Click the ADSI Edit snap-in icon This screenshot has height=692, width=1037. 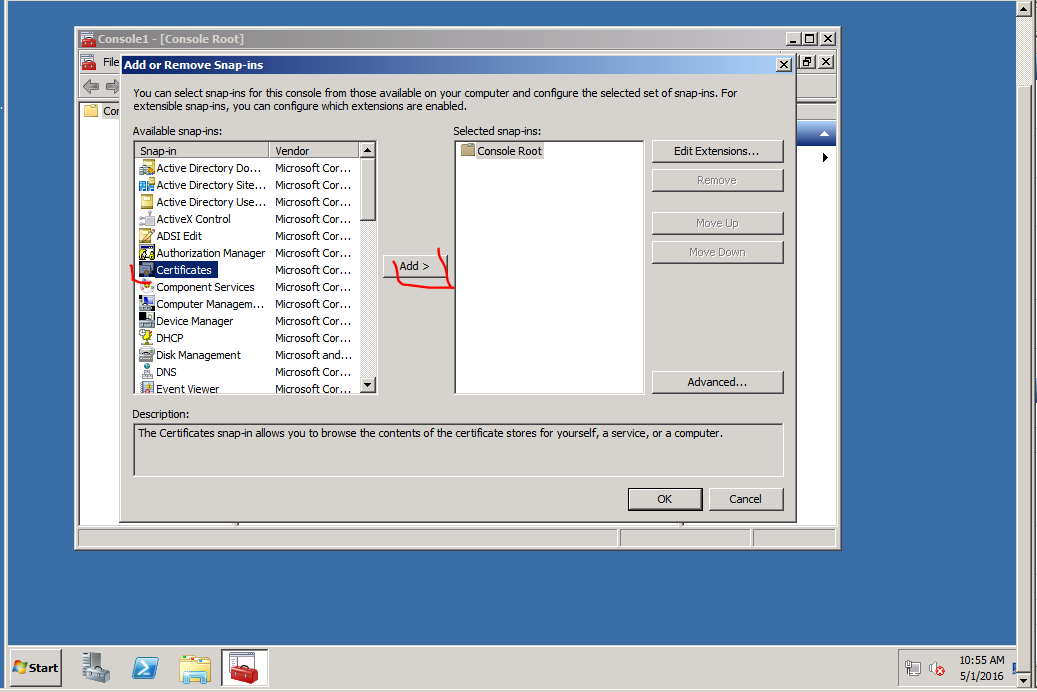click(x=147, y=236)
